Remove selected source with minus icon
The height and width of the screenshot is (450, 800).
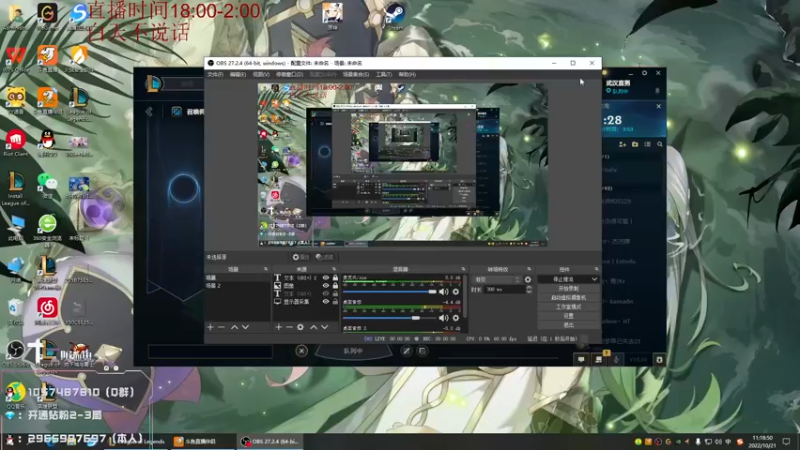pos(289,327)
